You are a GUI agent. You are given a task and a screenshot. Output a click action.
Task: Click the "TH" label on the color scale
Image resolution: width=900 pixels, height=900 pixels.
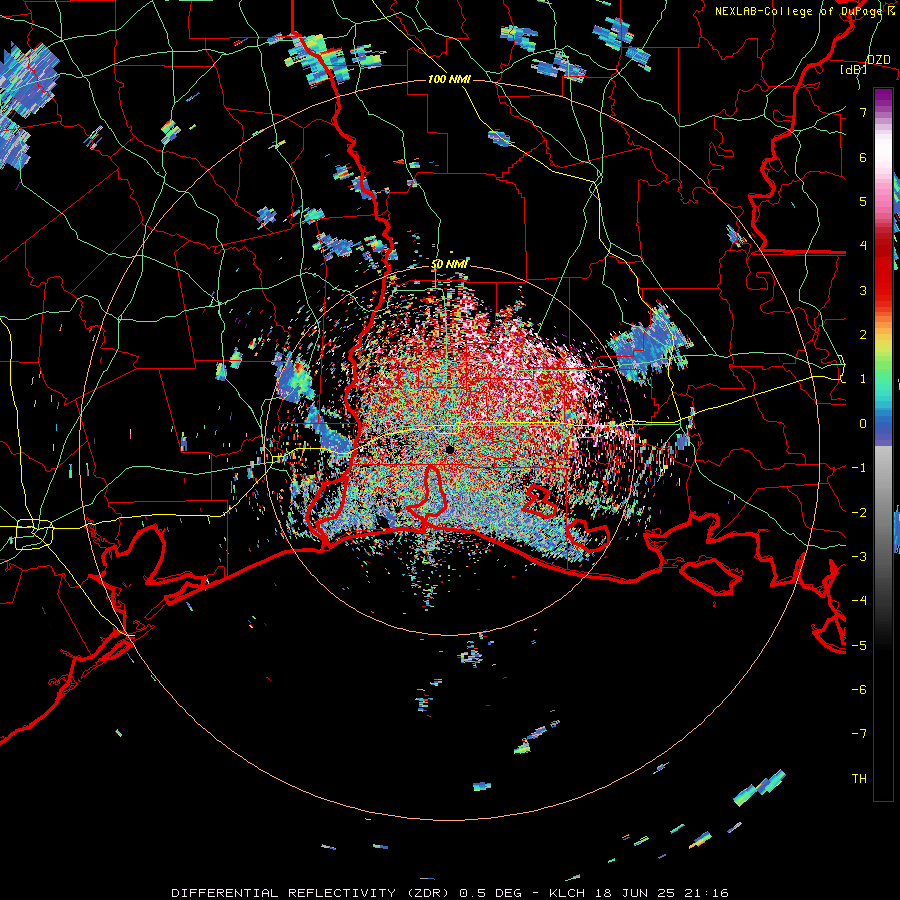tap(859, 779)
